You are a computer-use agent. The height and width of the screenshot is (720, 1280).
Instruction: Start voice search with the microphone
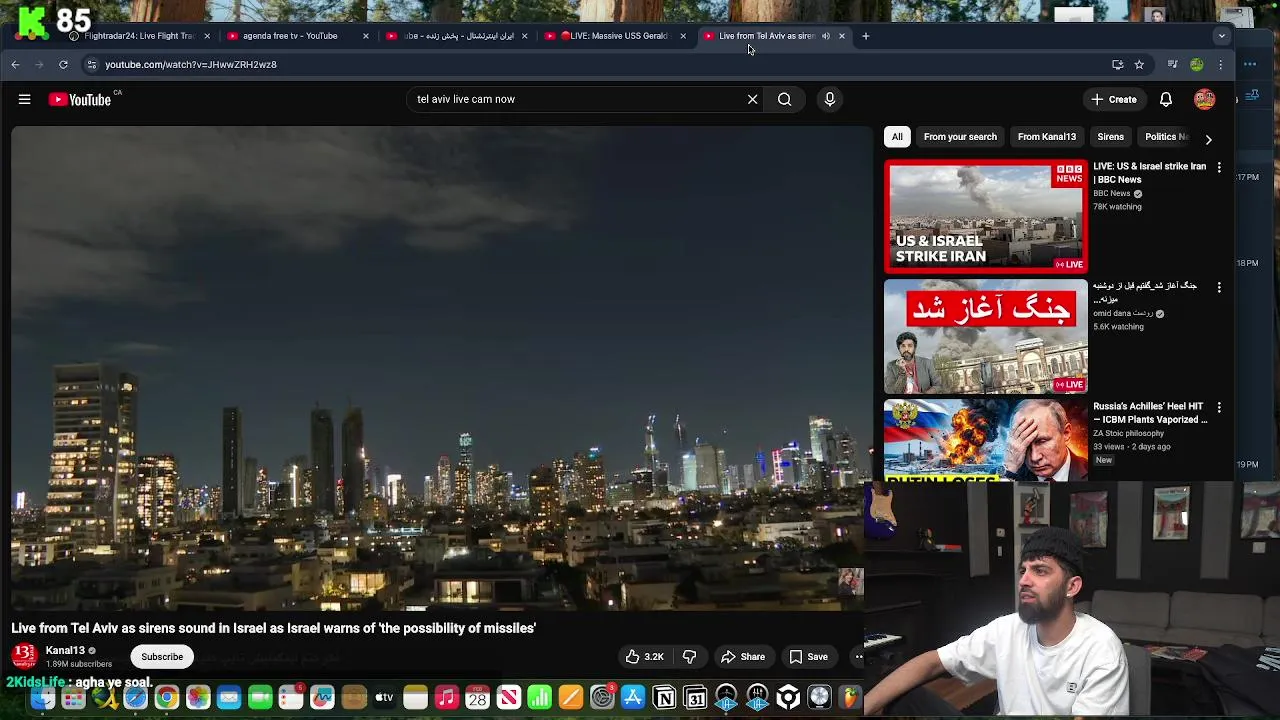pos(829,99)
